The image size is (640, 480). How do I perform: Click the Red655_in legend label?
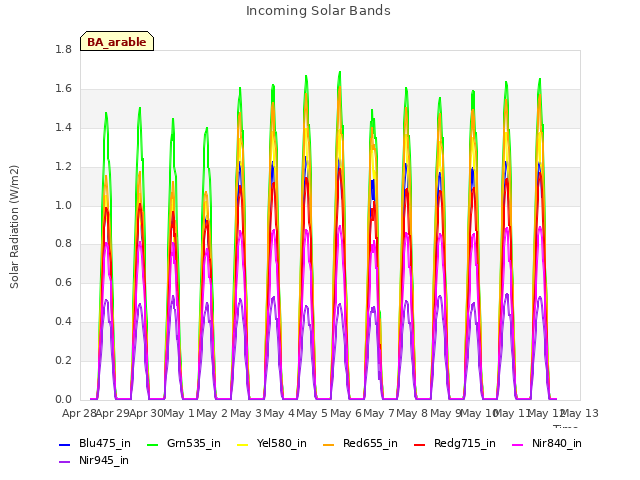click(370, 443)
